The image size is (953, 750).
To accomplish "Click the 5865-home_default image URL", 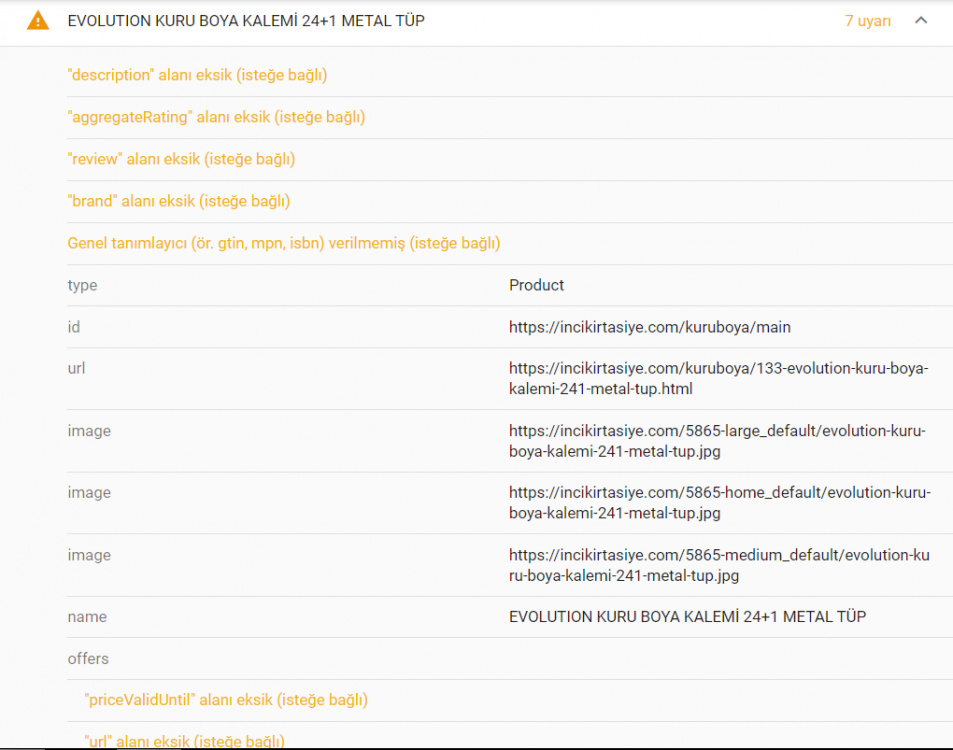I will [x=720, y=503].
